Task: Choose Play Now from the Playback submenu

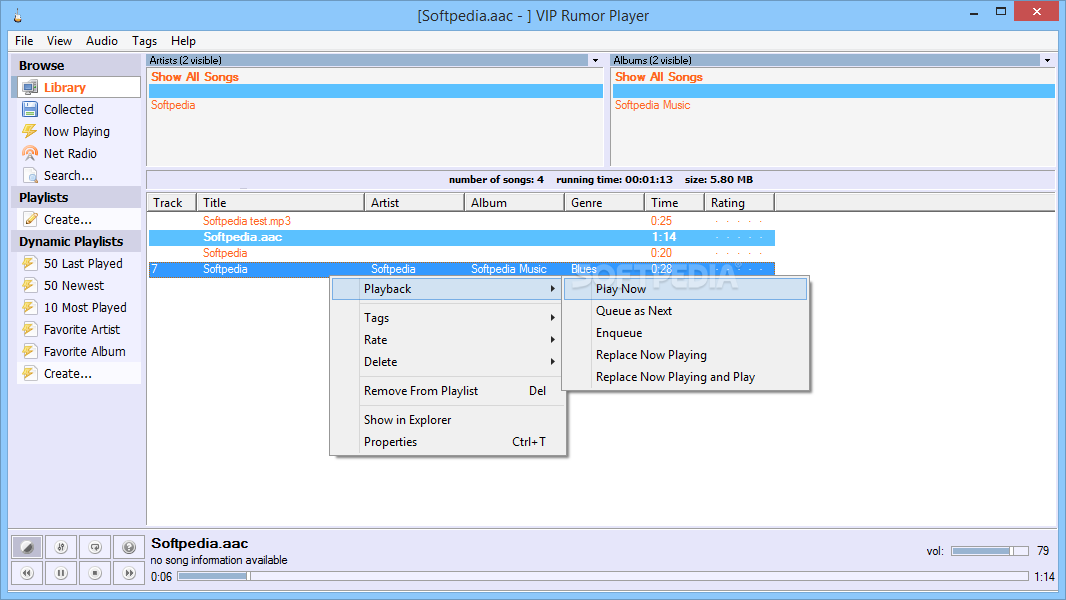Action: coord(685,289)
